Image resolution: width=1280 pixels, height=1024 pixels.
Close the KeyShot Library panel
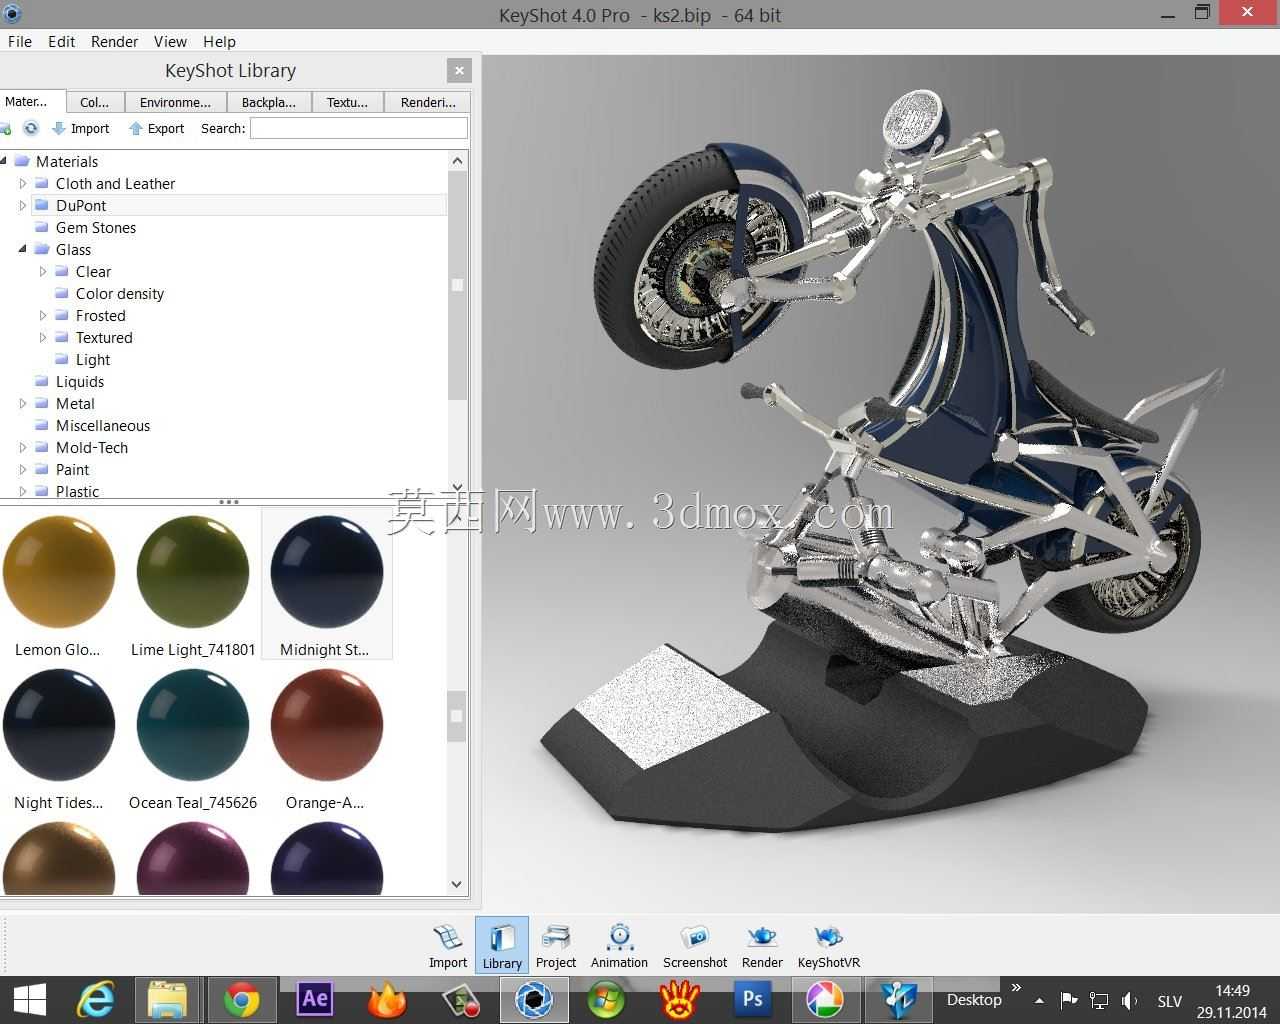coord(459,70)
